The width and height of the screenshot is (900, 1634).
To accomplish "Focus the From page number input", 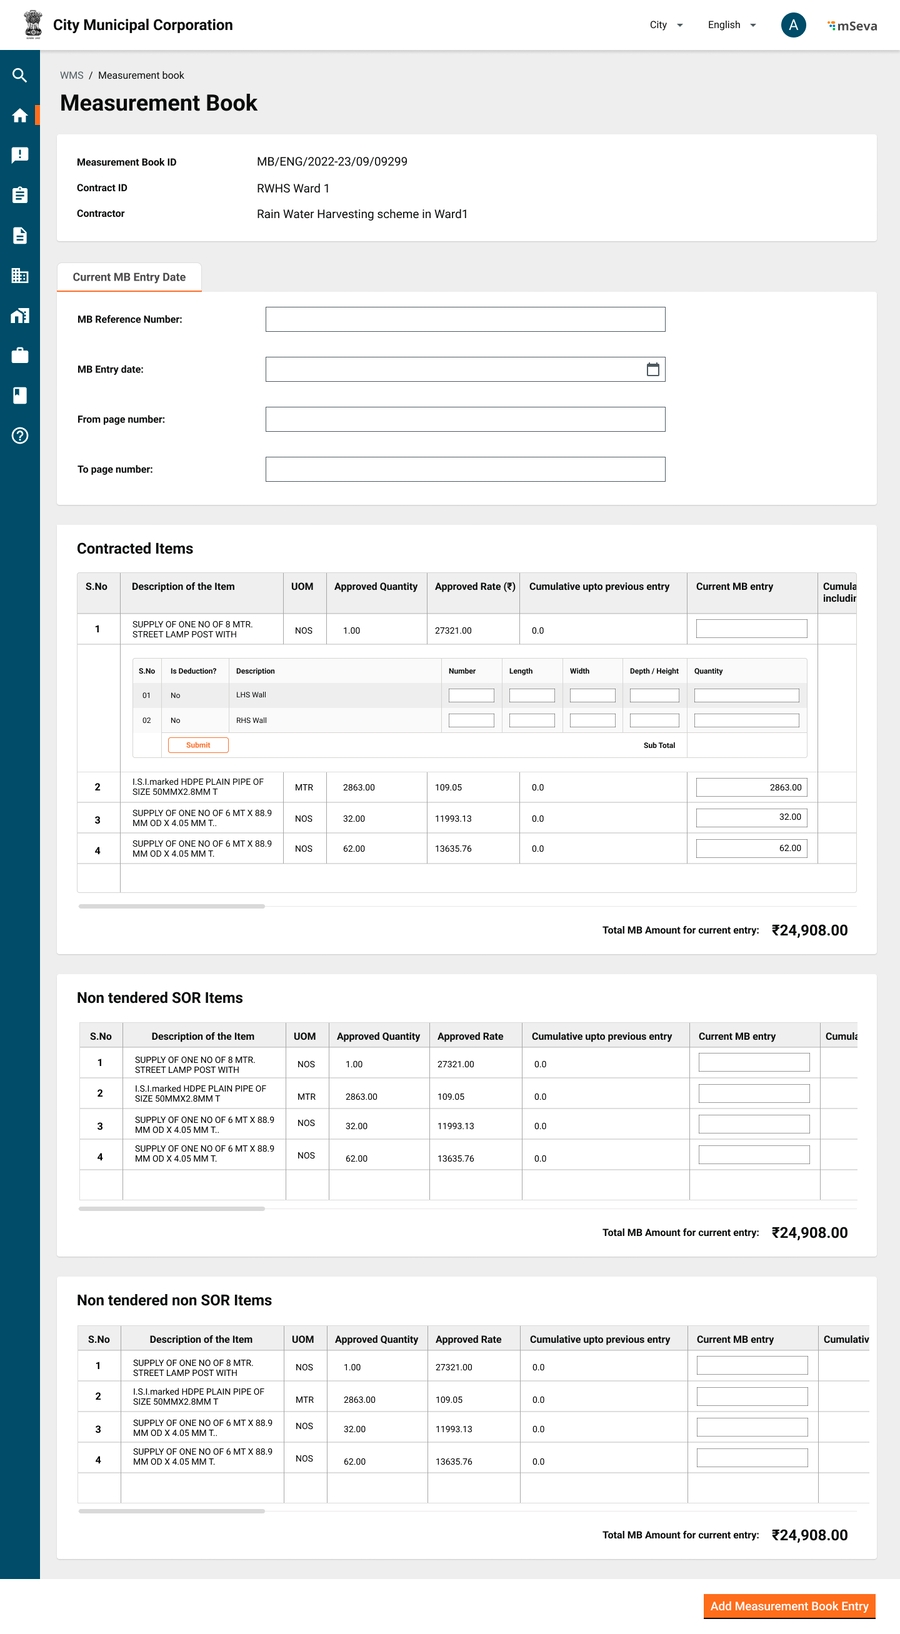I will tap(465, 420).
